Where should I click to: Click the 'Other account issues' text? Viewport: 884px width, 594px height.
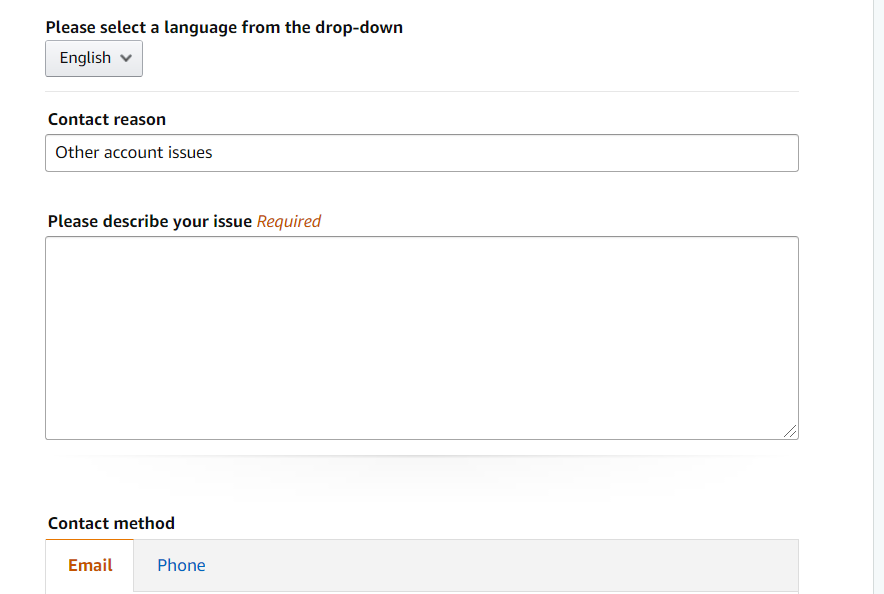coord(134,153)
